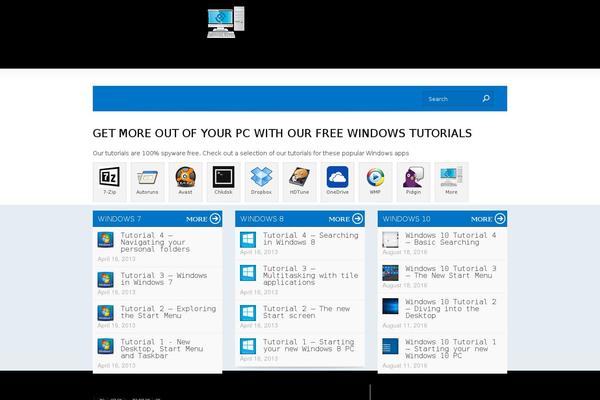Open Tutorial 1 – Starting your new Windows 8 PC
600x400 pixels.
tap(308, 345)
